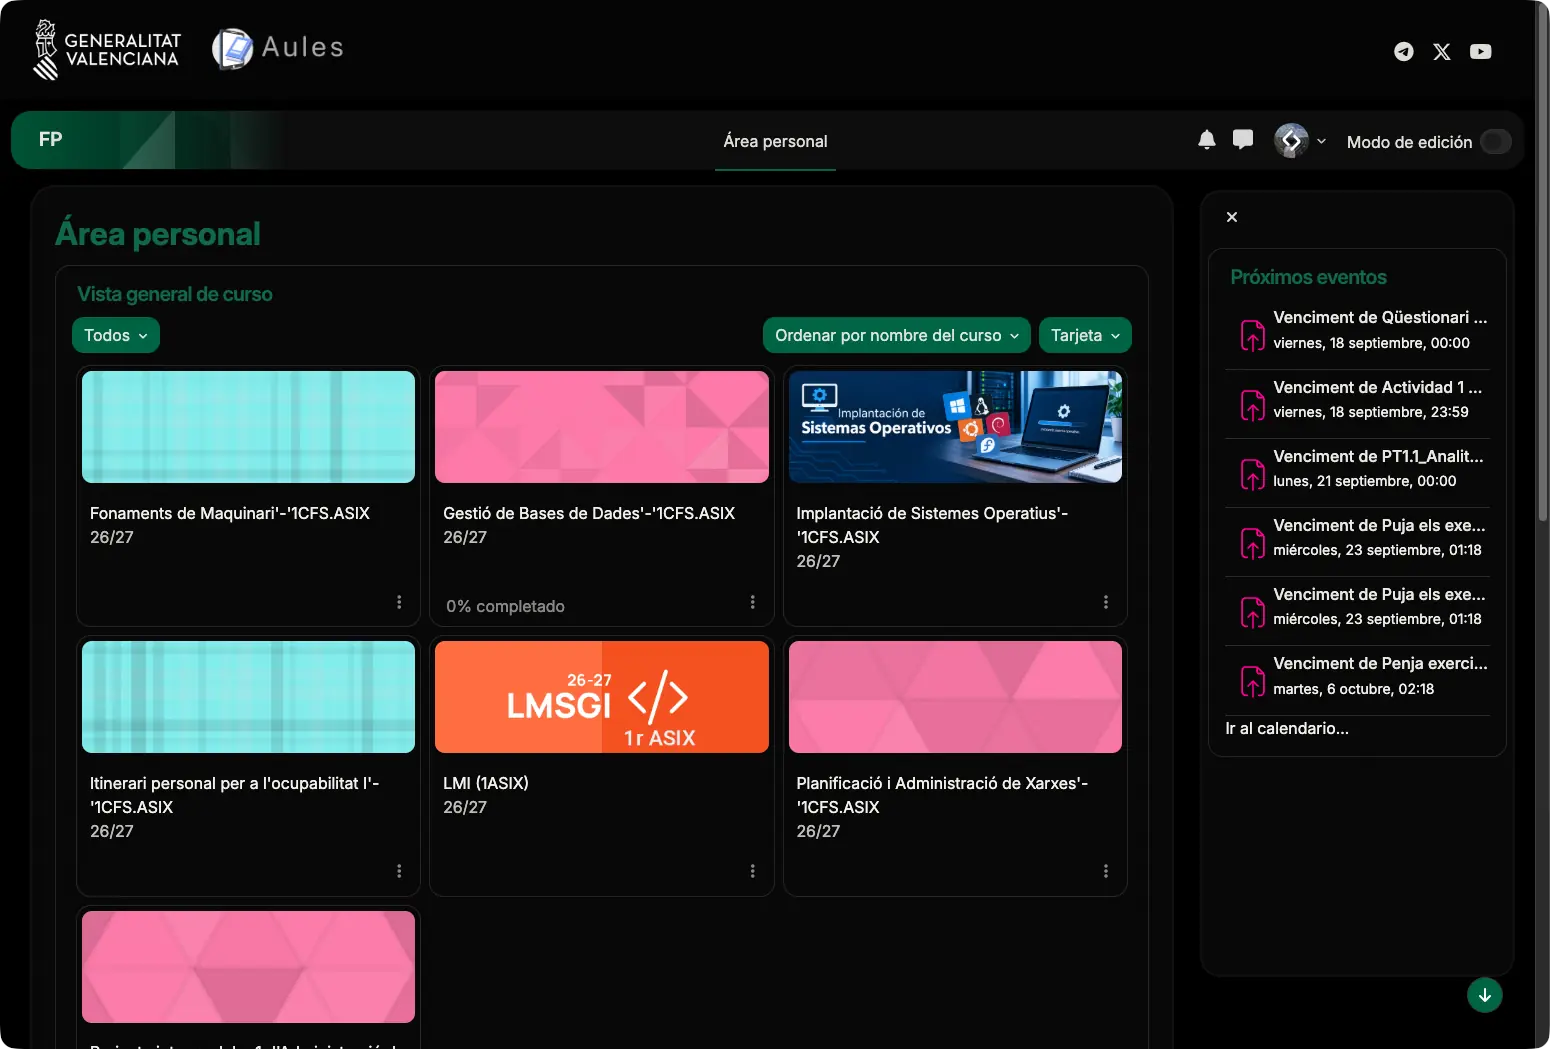1550x1049 pixels.
Task: Click the 0% completado progress text
Action: [x=505, y=606]
